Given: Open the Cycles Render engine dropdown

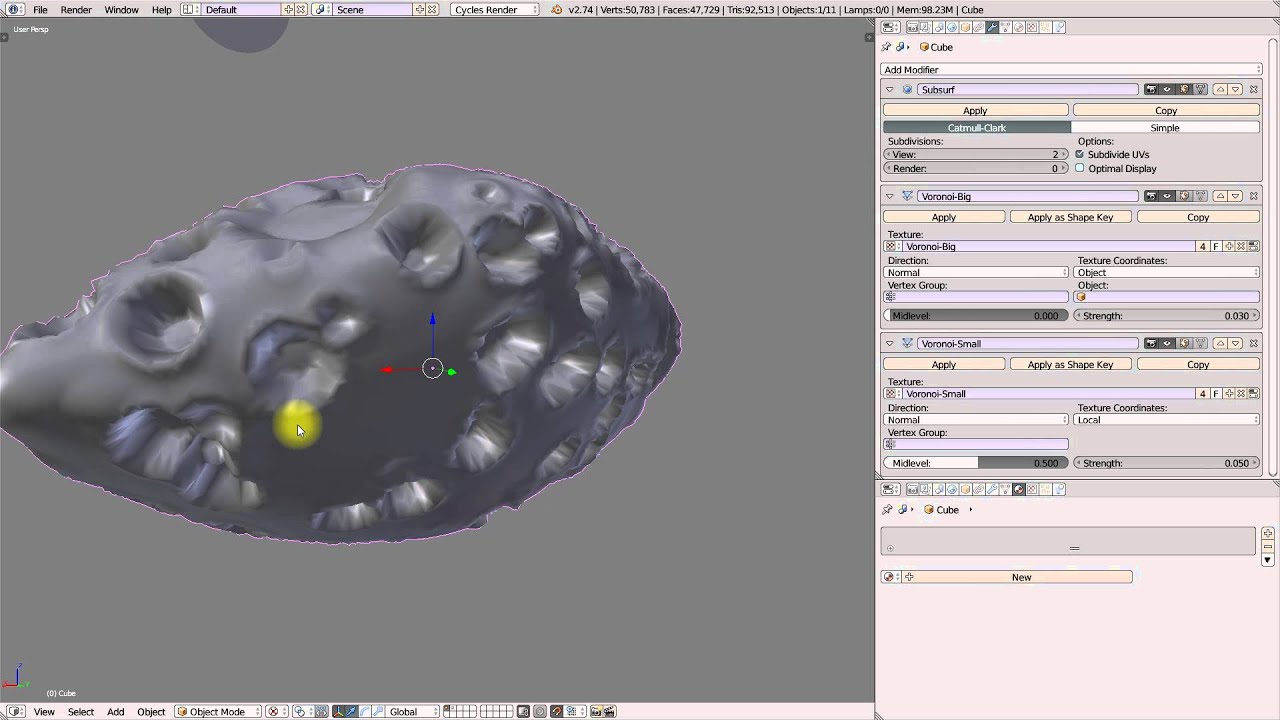Looking at the screenshot, I should coord(495,9).
